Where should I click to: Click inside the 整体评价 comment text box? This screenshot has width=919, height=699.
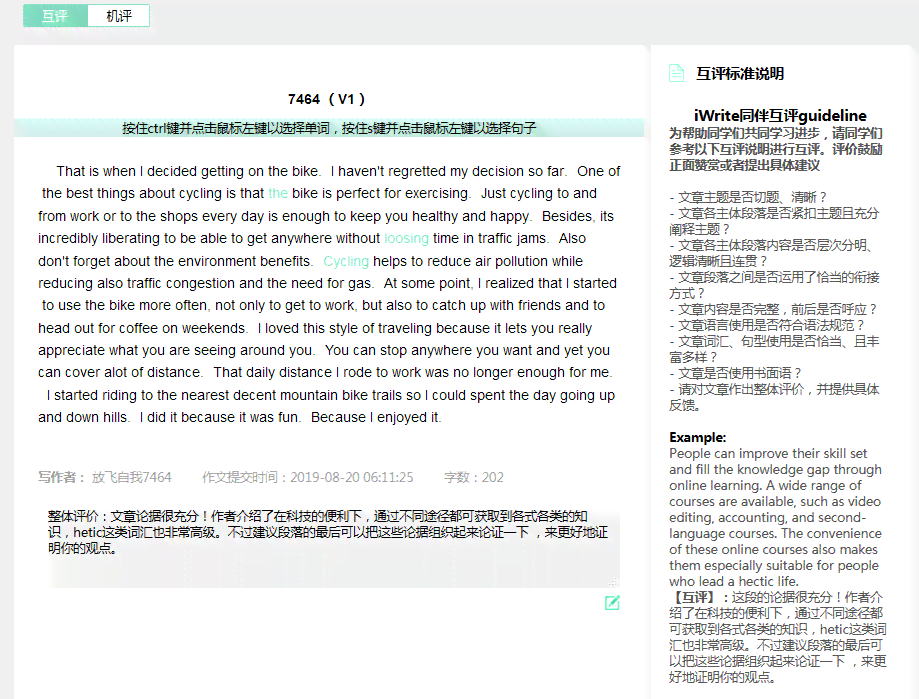[x=333, y=547]
